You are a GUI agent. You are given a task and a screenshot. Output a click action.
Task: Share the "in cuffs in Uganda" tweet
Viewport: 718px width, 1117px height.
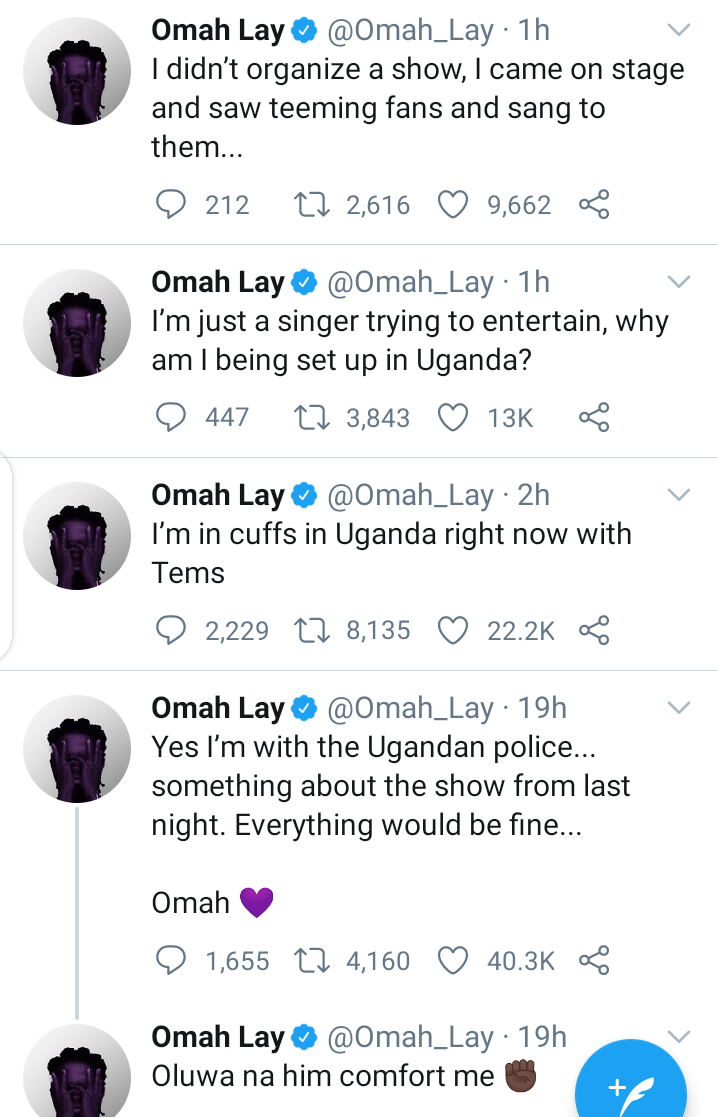click(x=593, y=631)
